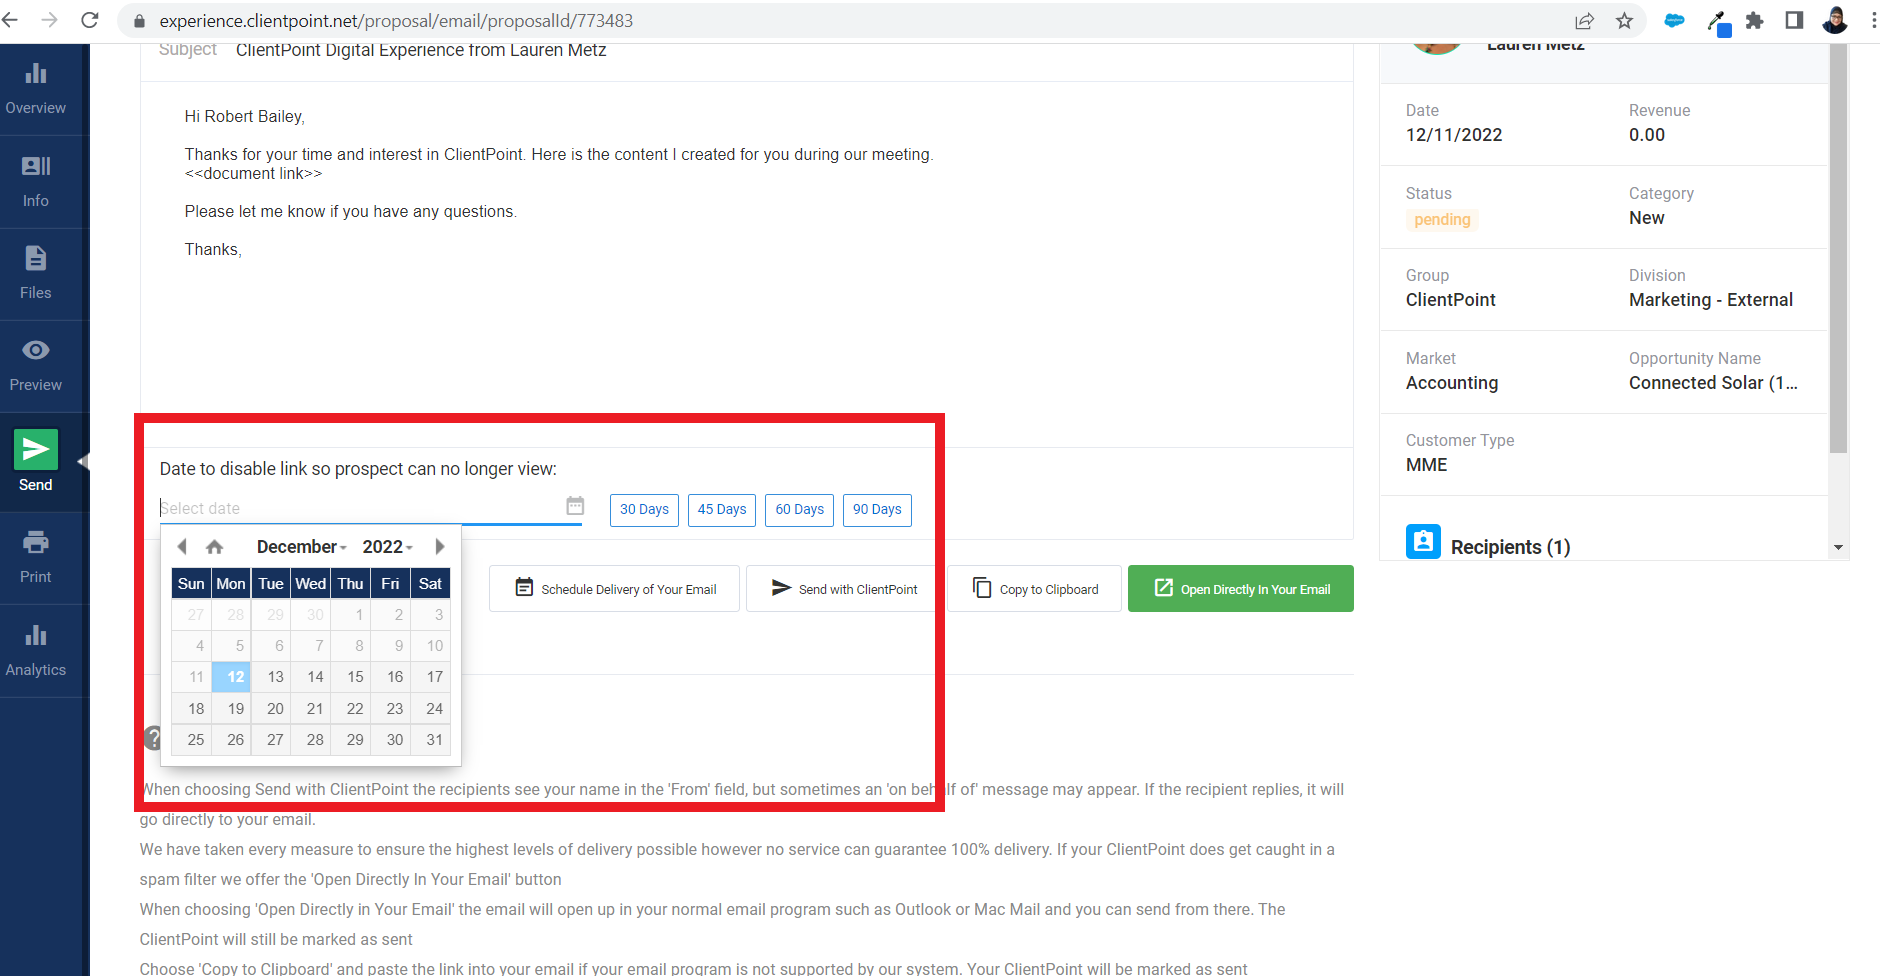
Task: Select December 21 in calendar
Action: click(311, 709)
